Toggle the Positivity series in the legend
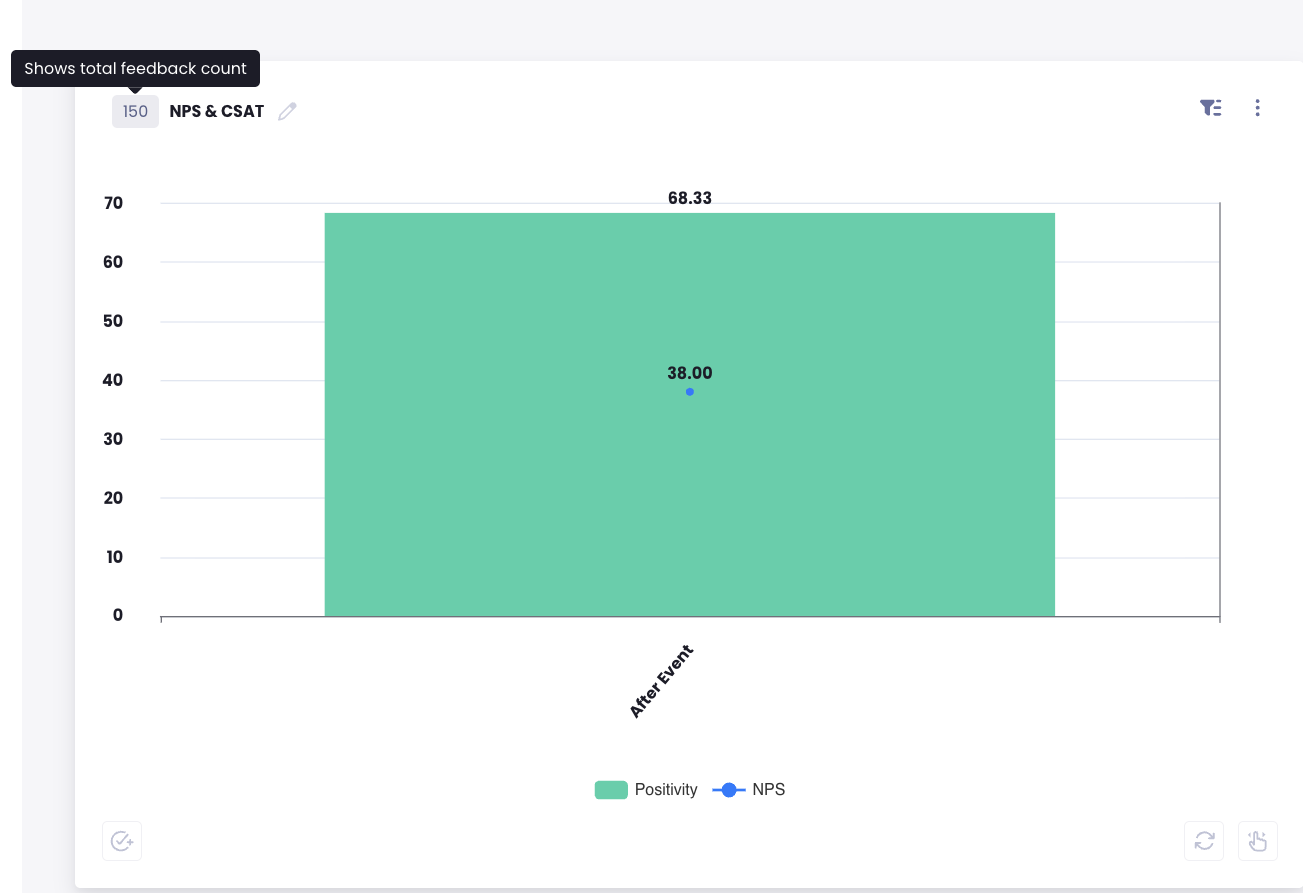The image size is (1303, 893). point(666,790)
